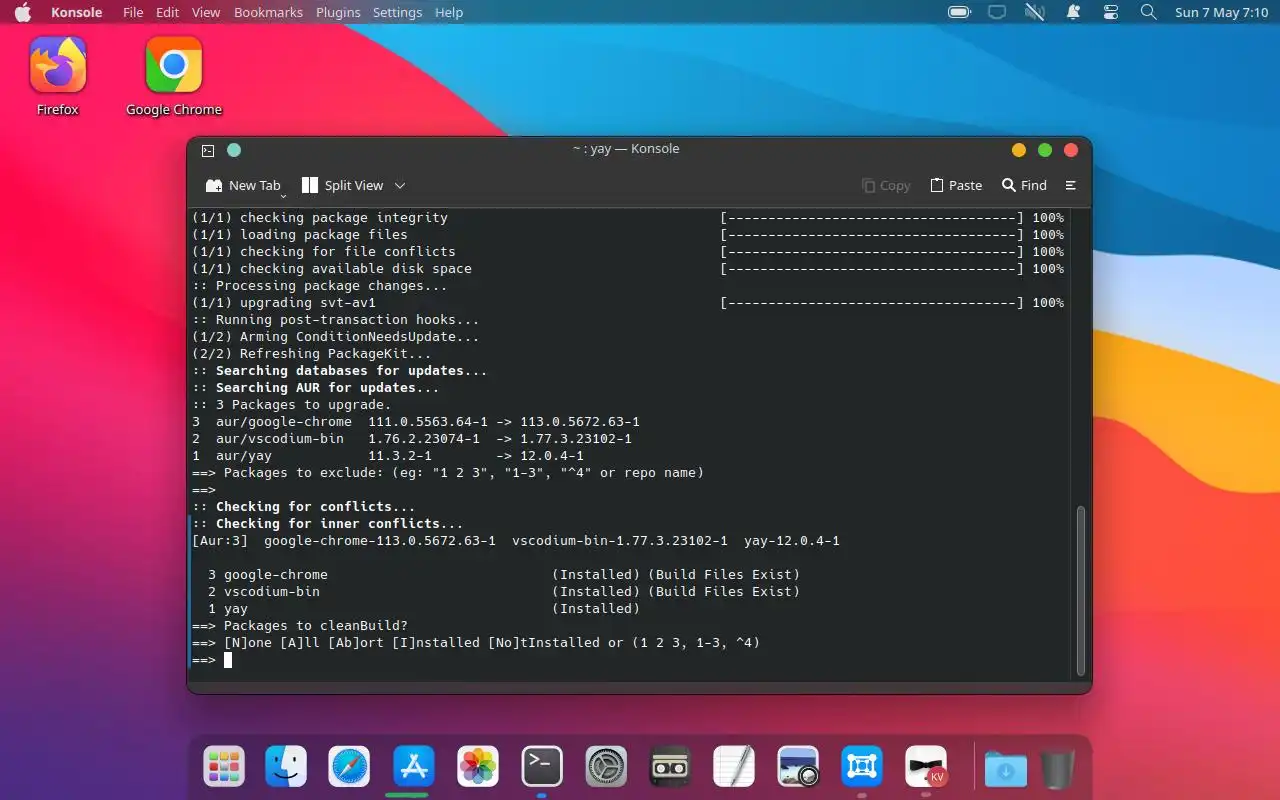Viewport: 1280px width, 800px height.
Task: Click the New Tab button
Action: pos(243,185)
